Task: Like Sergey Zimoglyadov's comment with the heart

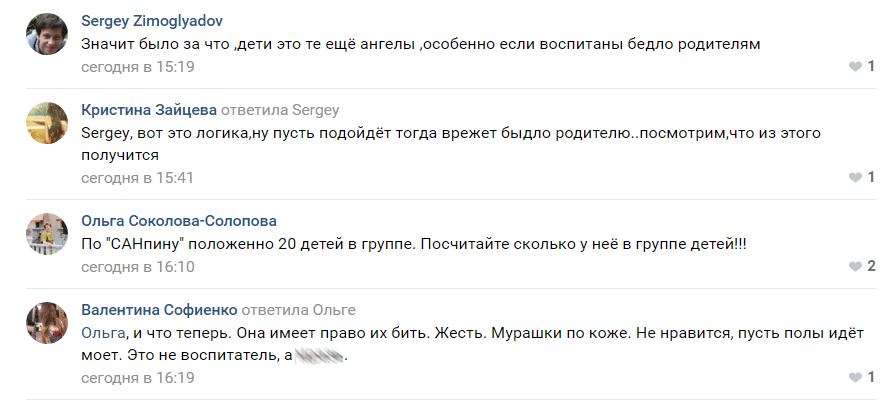Action: [x=855, y=66]
